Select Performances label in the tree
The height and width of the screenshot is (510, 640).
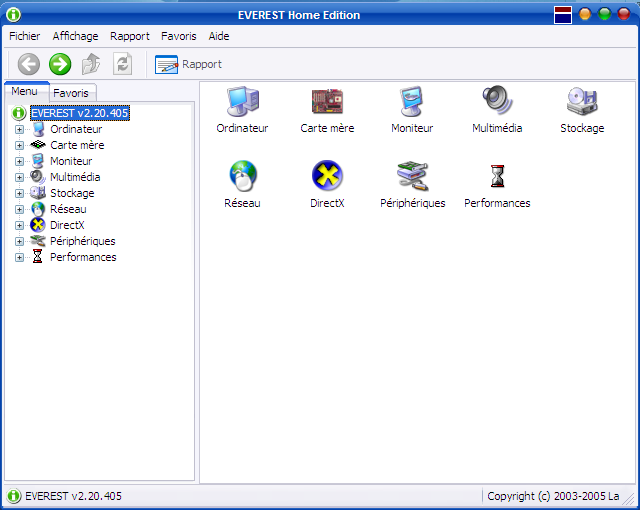(83, 257)
